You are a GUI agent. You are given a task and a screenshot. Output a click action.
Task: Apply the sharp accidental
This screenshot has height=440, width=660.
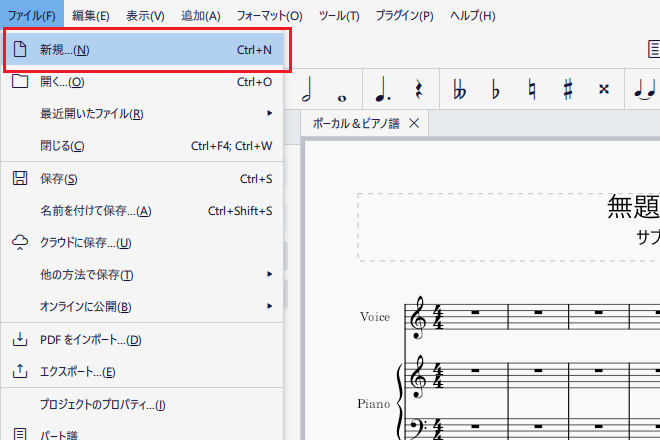568,89
